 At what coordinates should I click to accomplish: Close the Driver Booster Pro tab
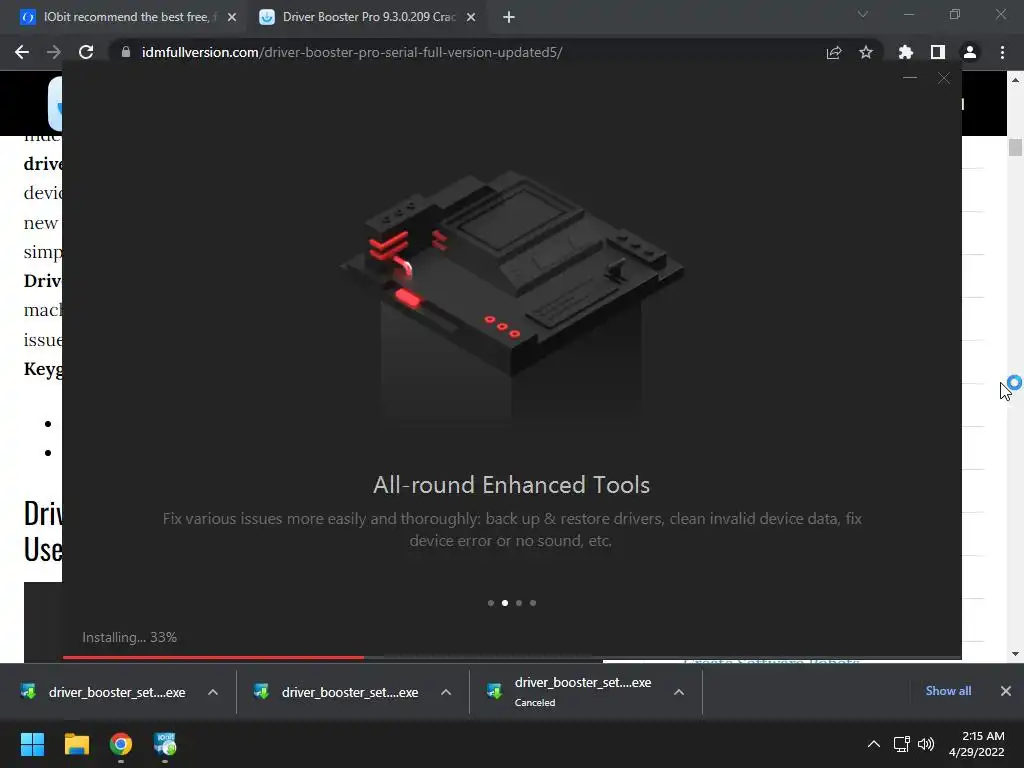[471, 17]
